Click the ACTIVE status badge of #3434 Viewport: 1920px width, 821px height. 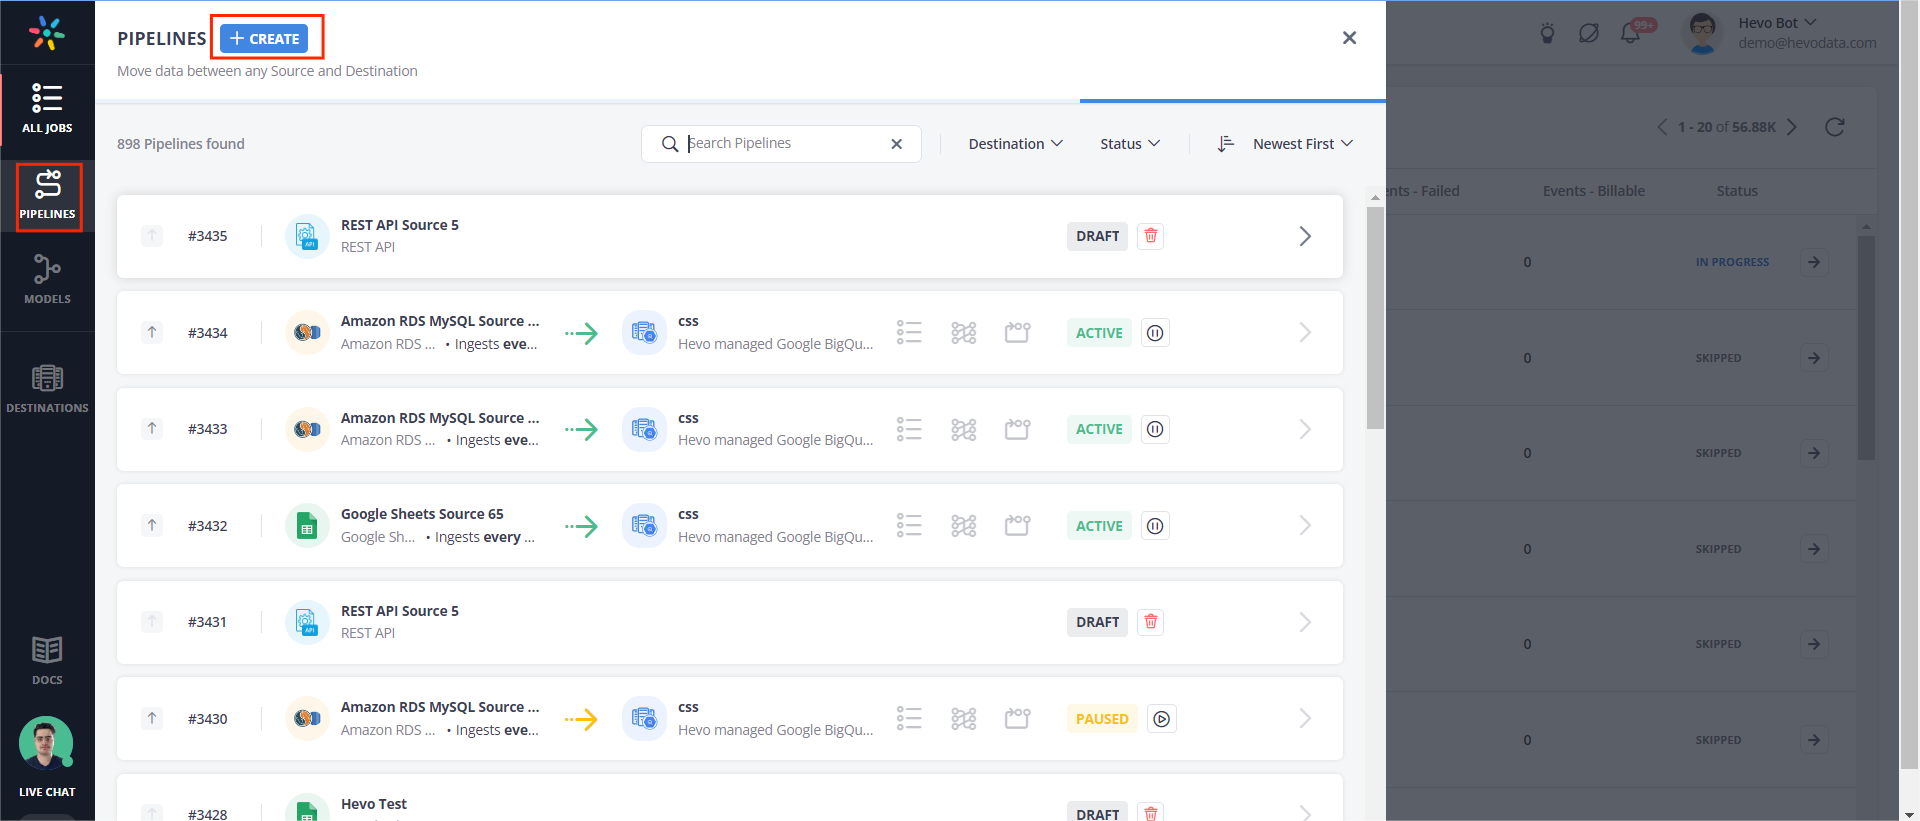tap(1099, 333)
